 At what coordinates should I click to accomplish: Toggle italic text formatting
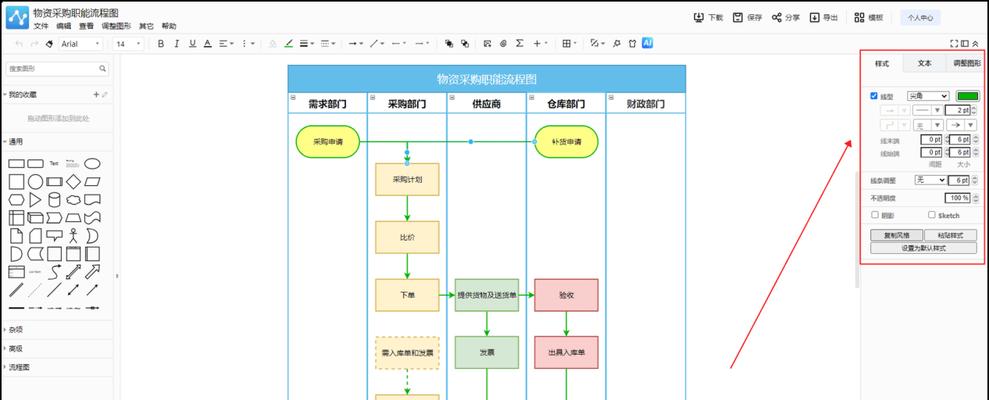[x=177, y=44]
